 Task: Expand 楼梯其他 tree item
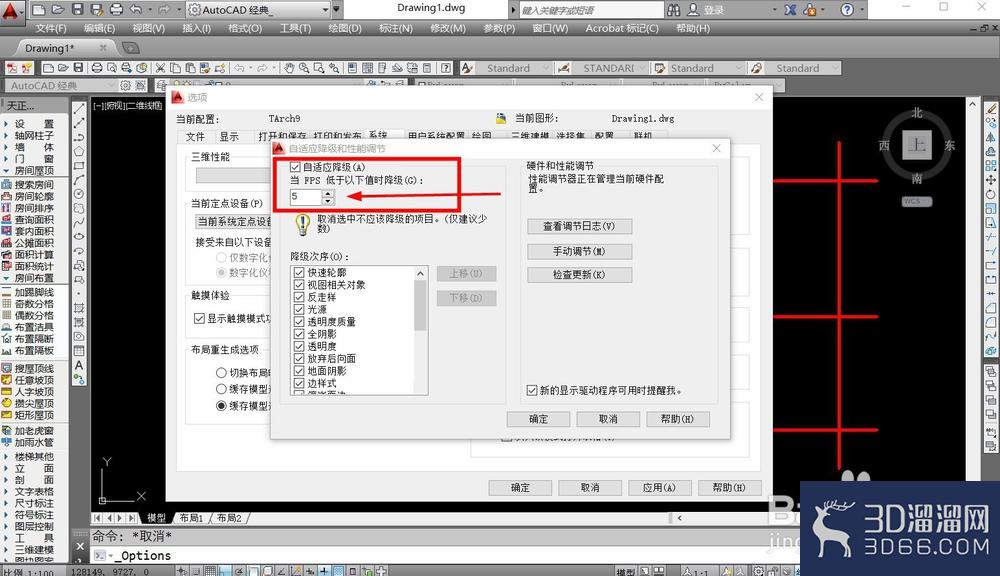pos(6,457)
